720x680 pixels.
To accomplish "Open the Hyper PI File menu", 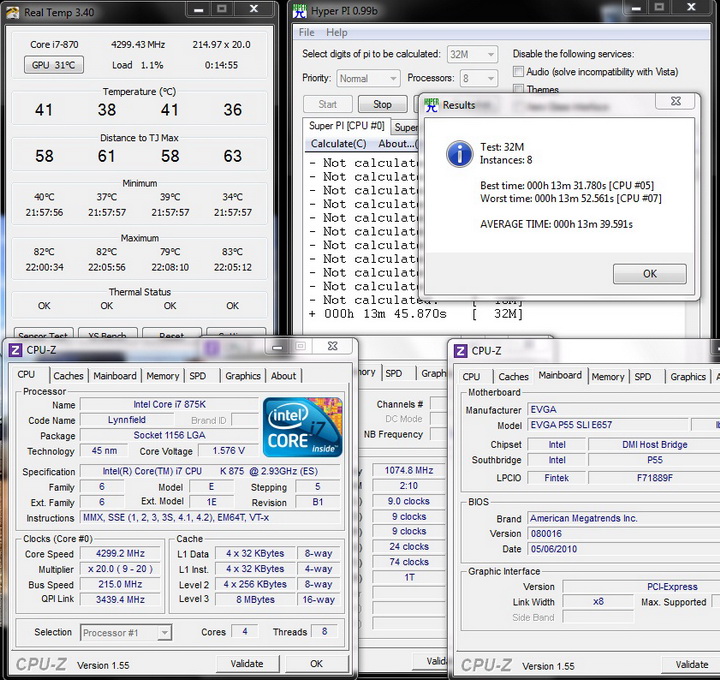I will [307, 32].
